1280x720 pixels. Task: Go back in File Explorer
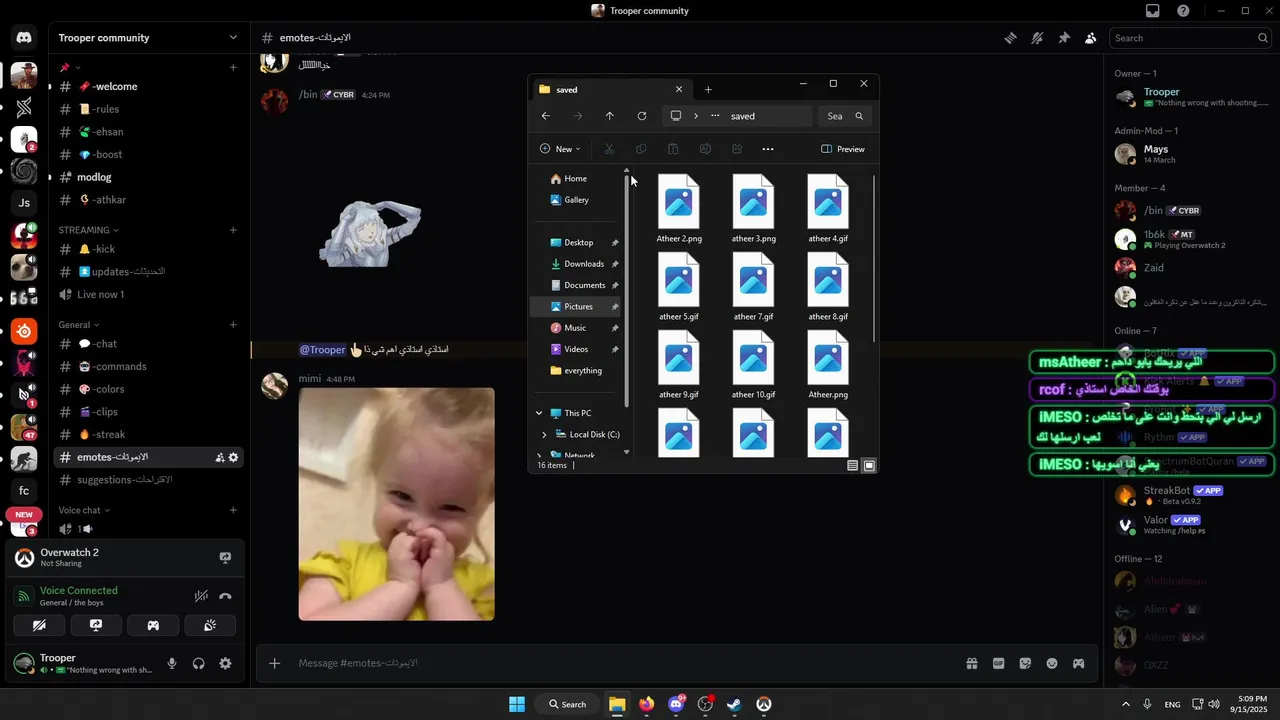[x=545, y=116]
